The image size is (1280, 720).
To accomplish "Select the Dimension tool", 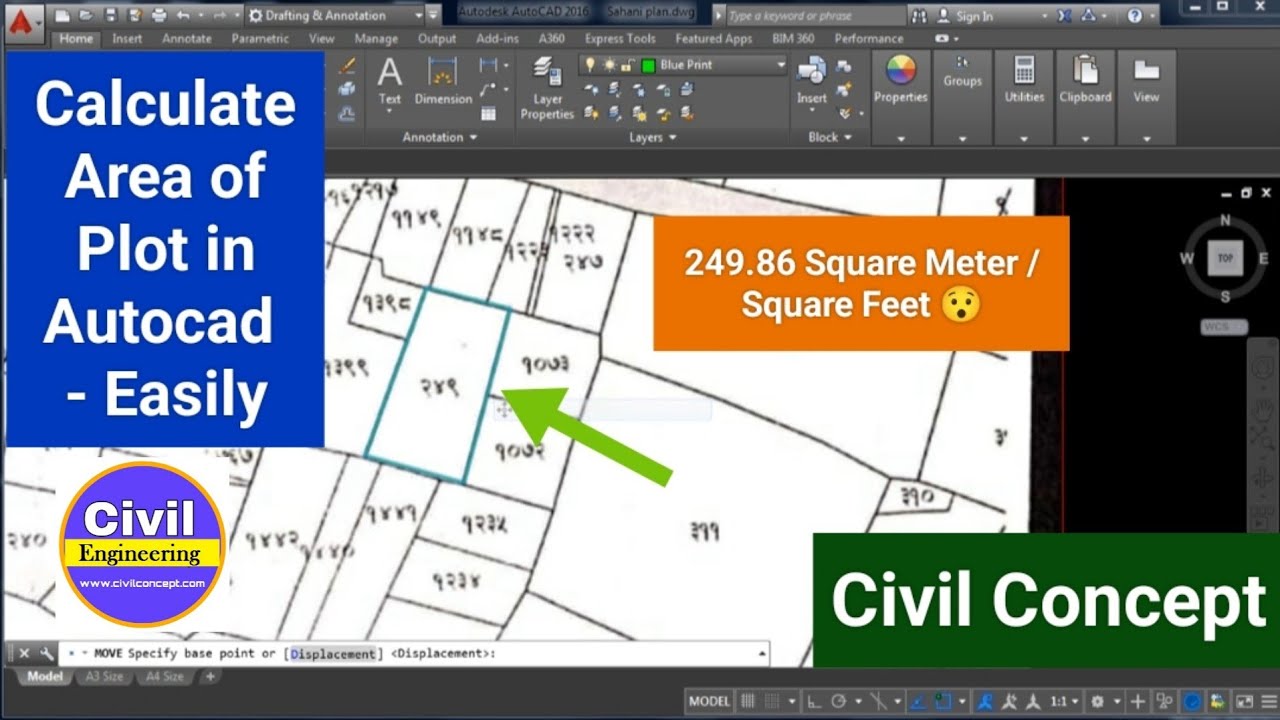I will (443, 82).
